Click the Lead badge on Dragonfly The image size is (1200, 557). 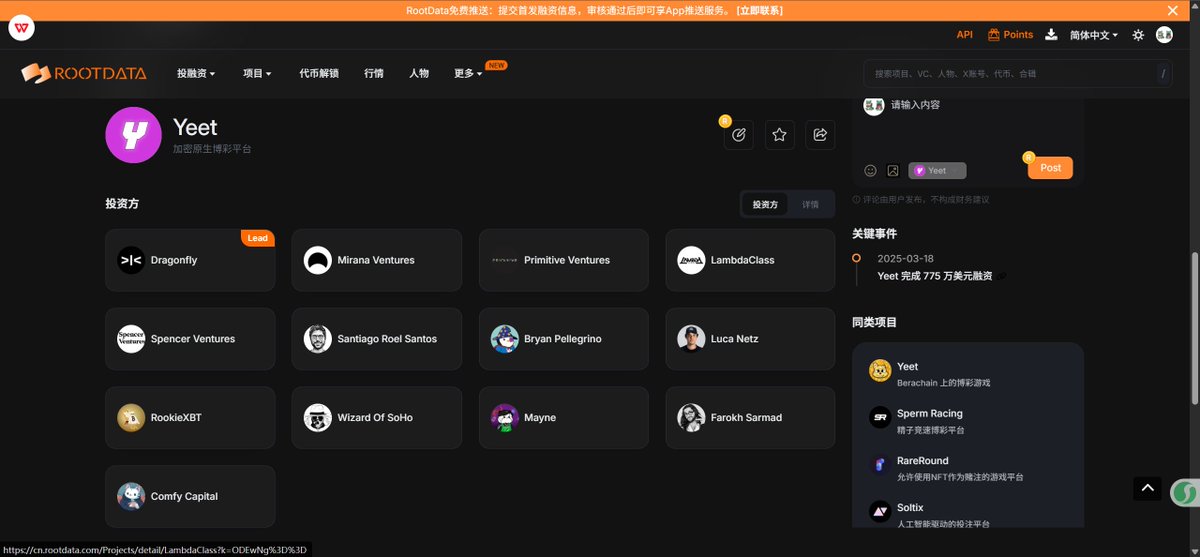coord(258,238)
